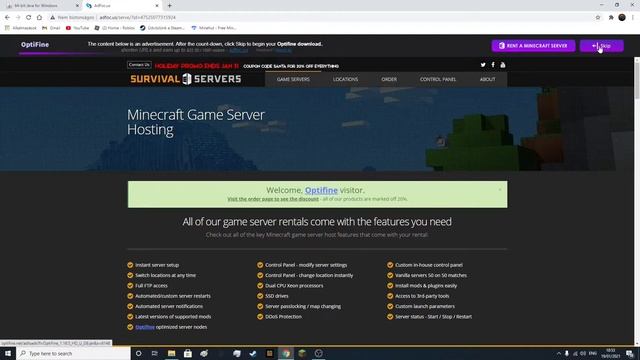The image size is (640, 360).
Task: Go forward in browser history
Action: tap(18, 18)
